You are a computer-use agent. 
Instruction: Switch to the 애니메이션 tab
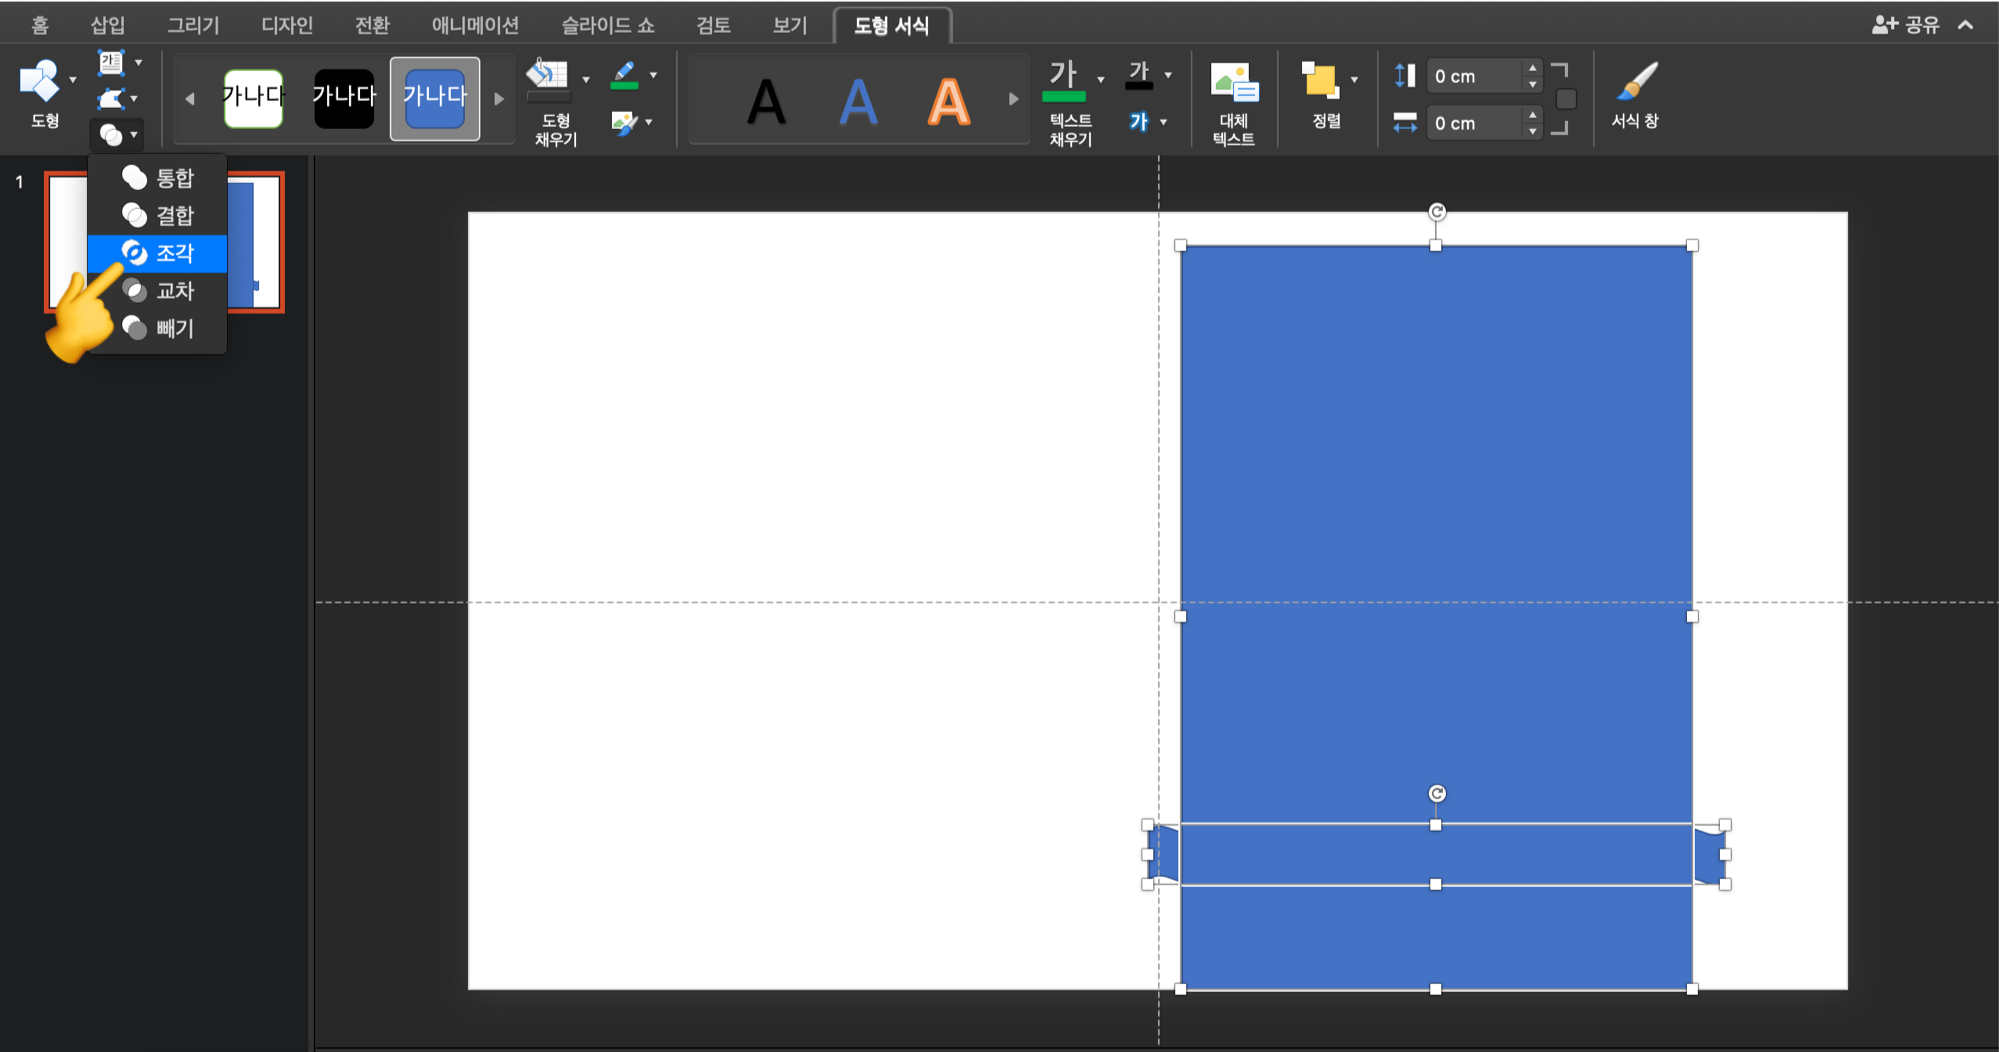(475, 25)
